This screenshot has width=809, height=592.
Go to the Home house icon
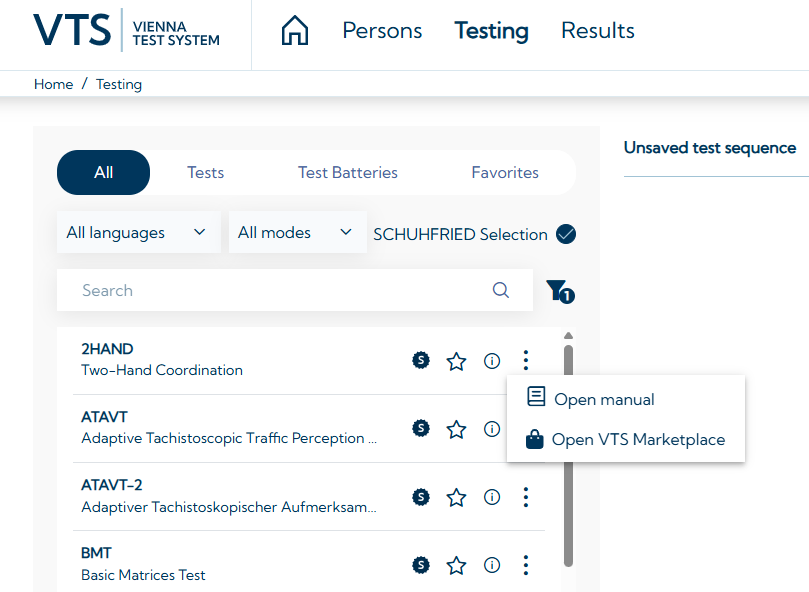294,31
